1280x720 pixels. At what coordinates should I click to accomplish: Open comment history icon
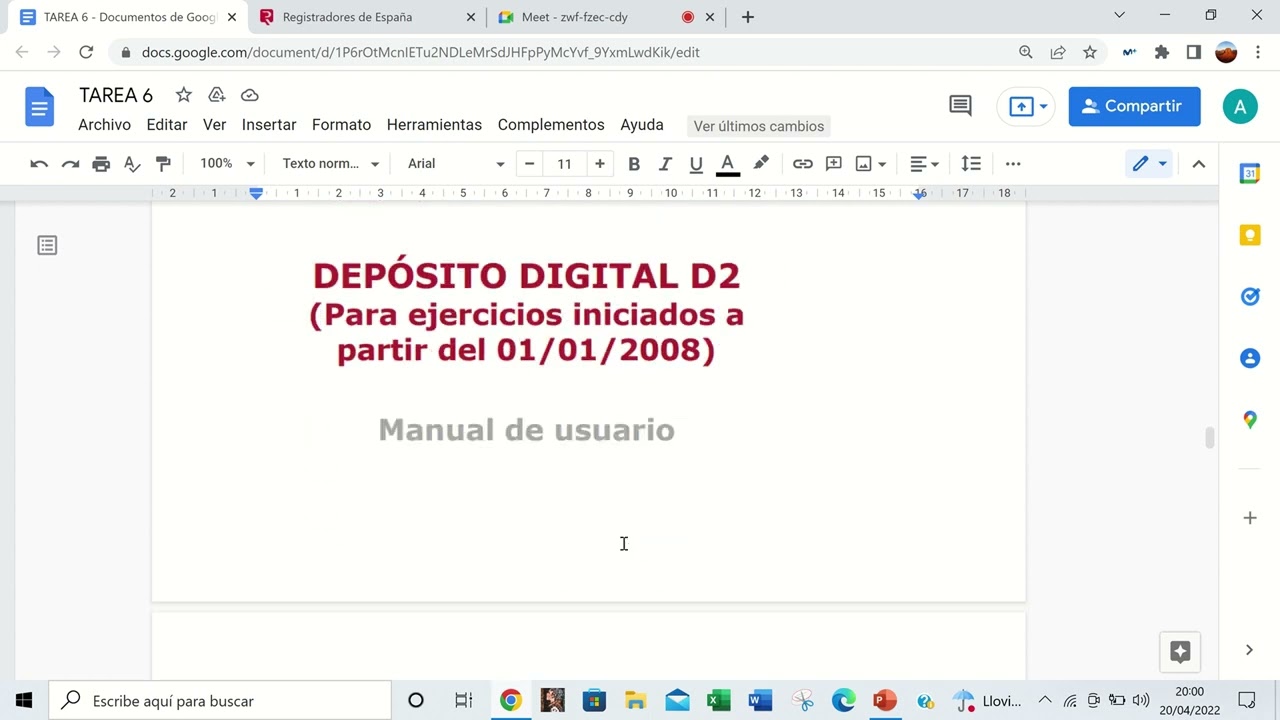pyautogui.click(x=960, y=106)
